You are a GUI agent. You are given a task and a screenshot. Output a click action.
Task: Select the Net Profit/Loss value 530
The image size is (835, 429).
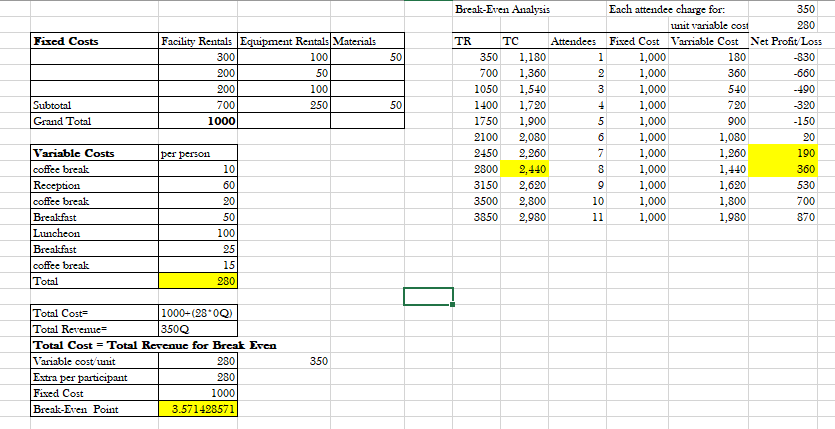click(x=783, y=185)
